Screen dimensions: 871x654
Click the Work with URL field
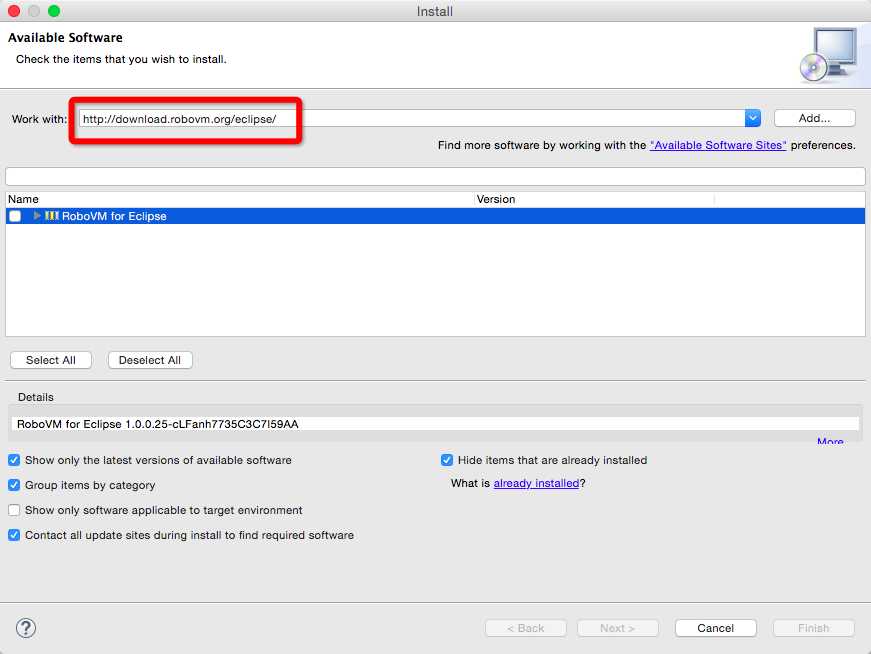pyautogui.click(x=412, y=118)
